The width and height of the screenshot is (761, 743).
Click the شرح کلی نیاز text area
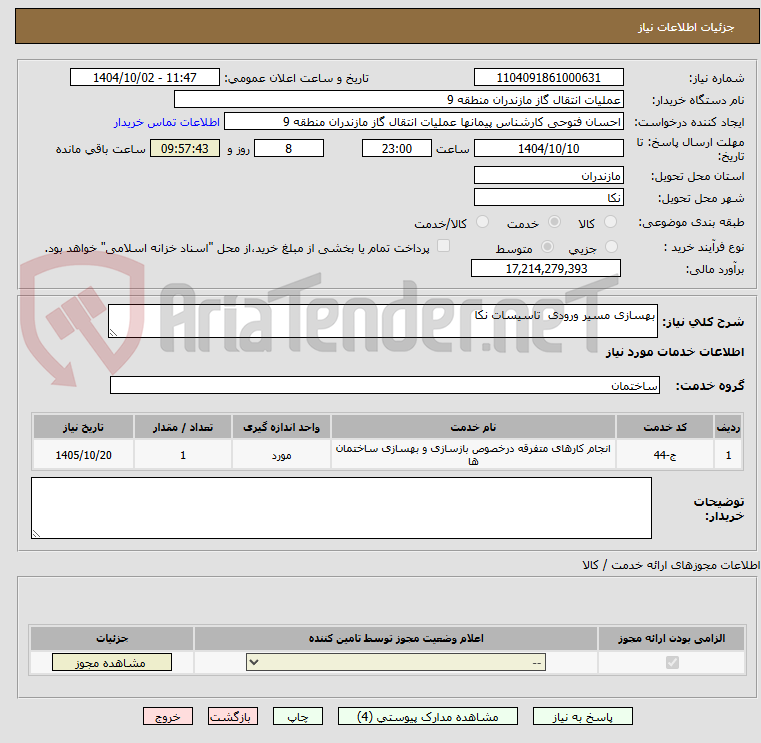[x=382, y=321]
